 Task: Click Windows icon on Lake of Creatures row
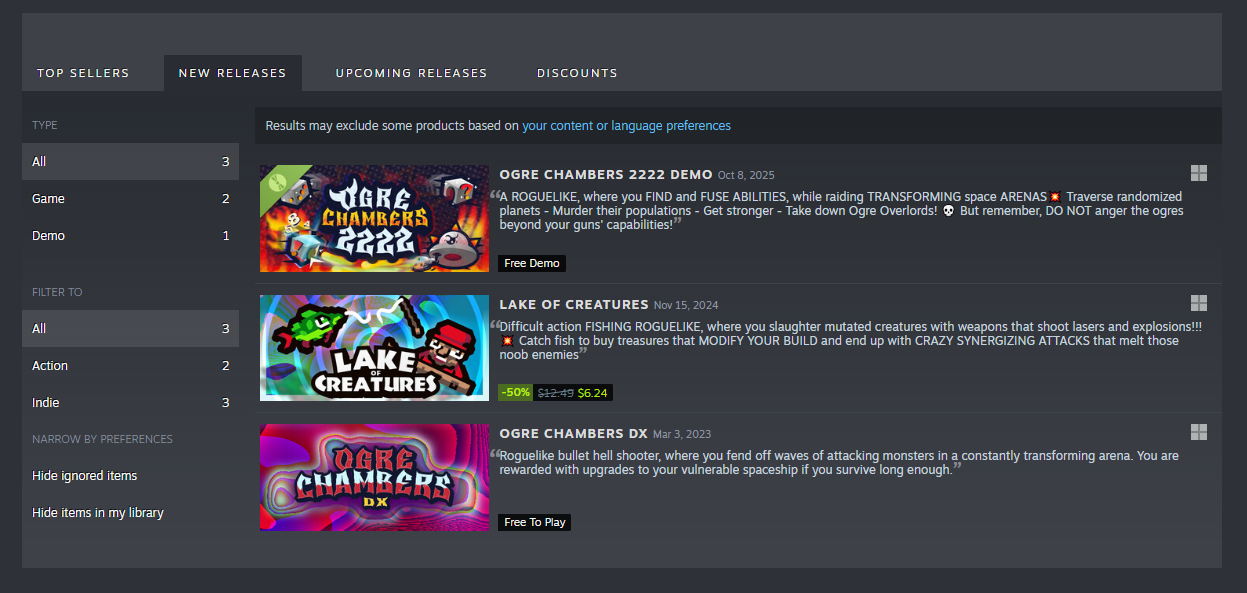coord(1199,303)
